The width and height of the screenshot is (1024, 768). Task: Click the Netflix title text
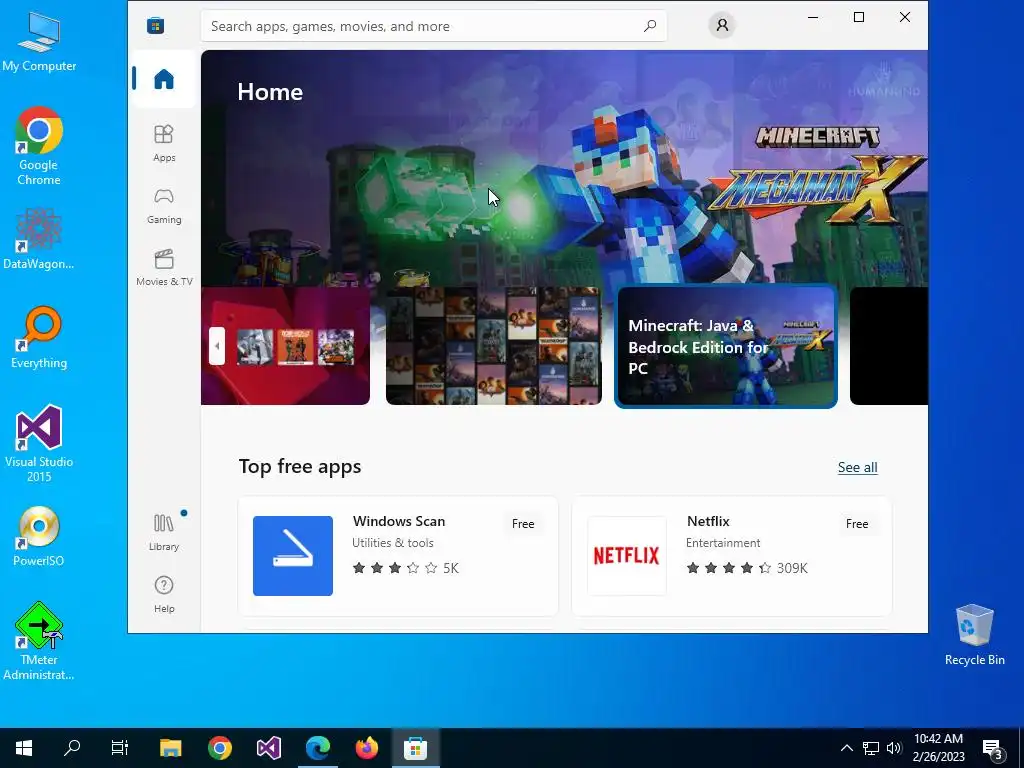click(x=708, y=521)
